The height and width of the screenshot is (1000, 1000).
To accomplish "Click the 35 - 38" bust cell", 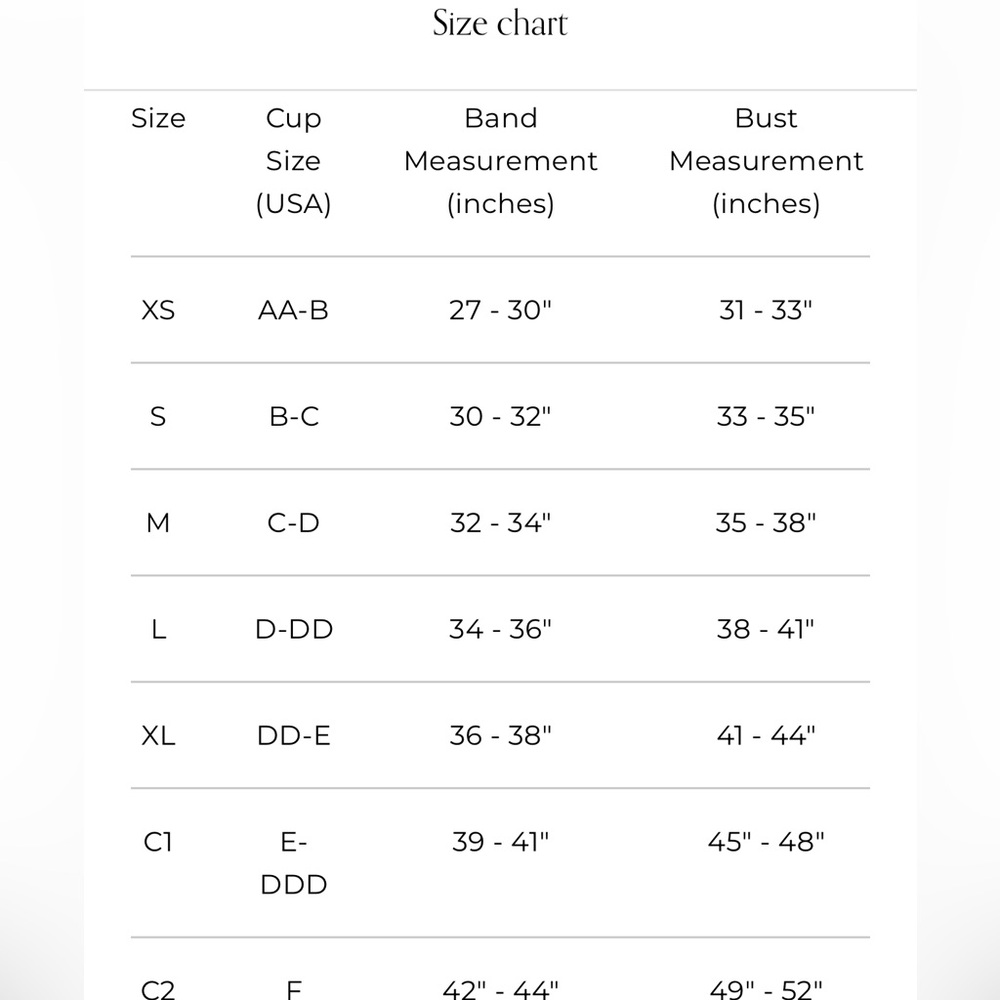I will pyautogui.click(x=766, y=523).
